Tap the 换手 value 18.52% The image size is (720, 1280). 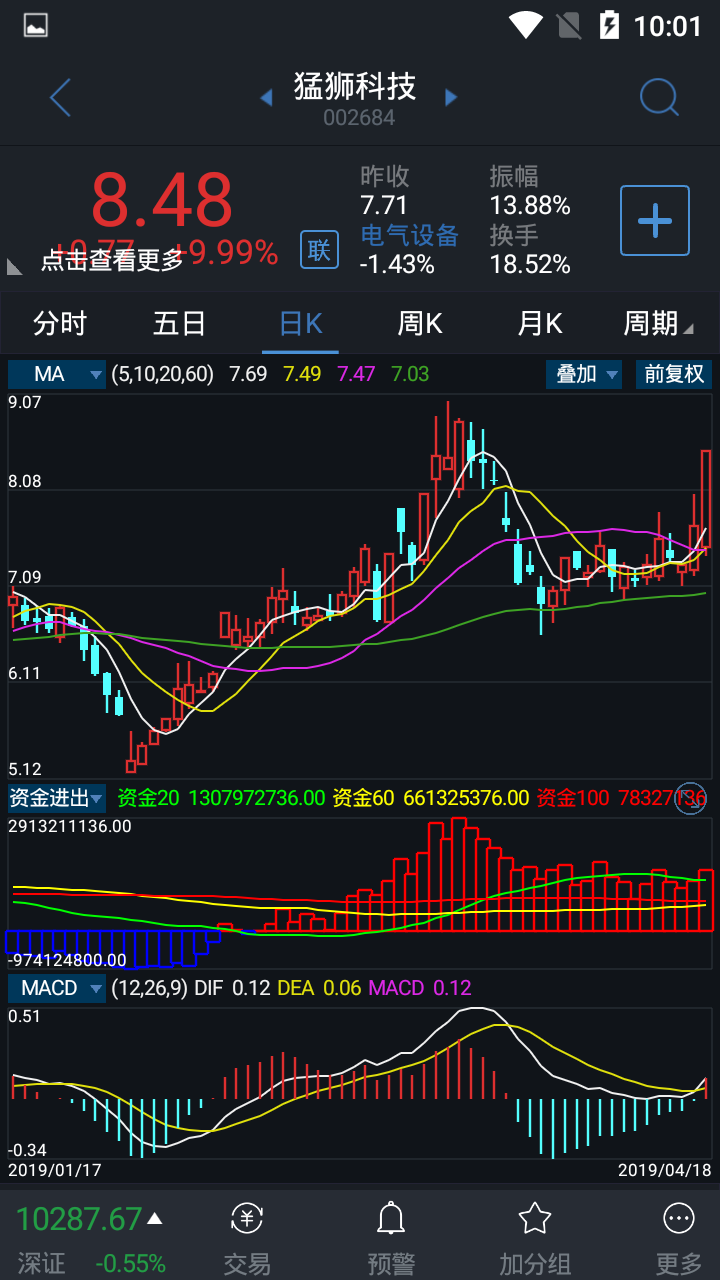pos(530,265)
